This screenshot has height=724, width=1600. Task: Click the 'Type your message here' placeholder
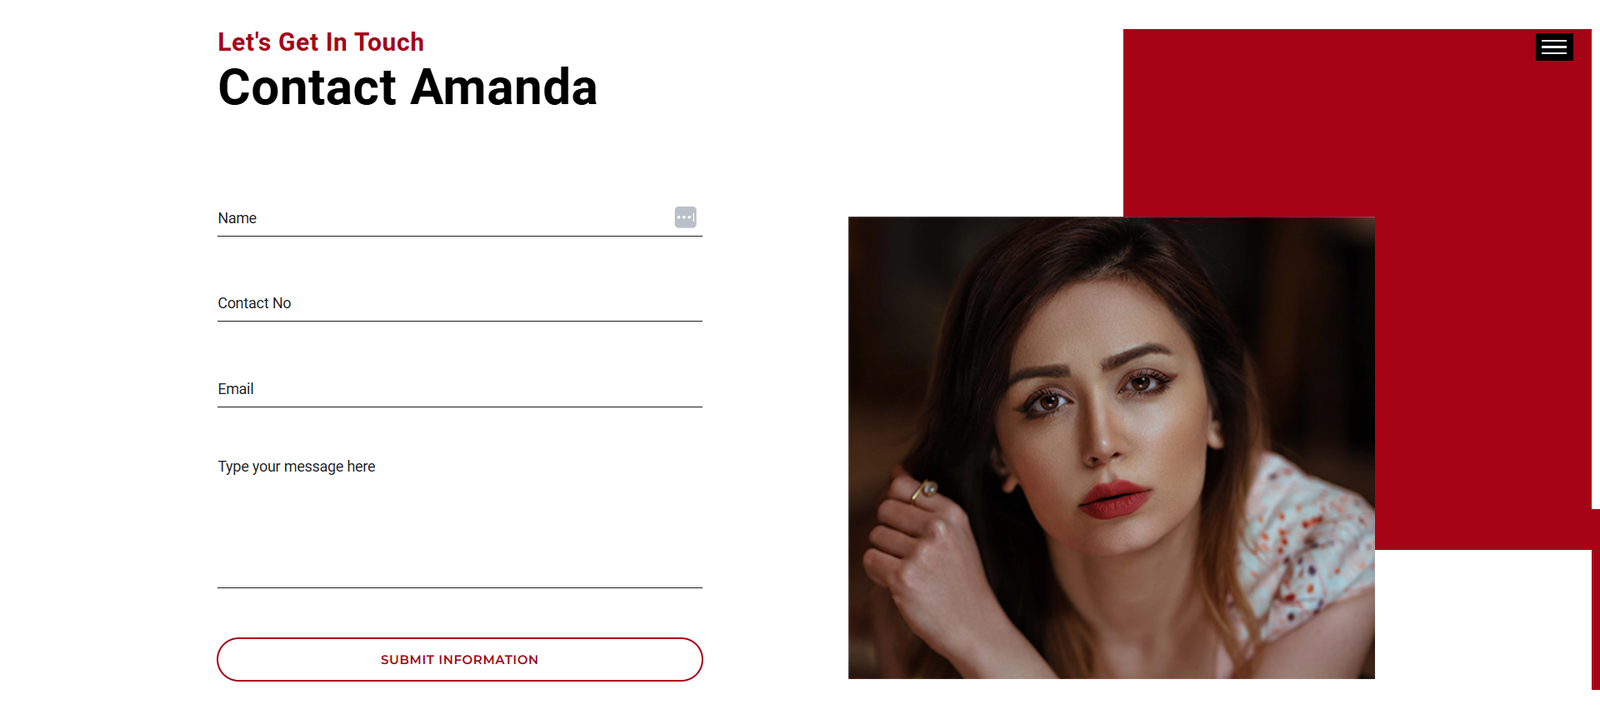297,467
